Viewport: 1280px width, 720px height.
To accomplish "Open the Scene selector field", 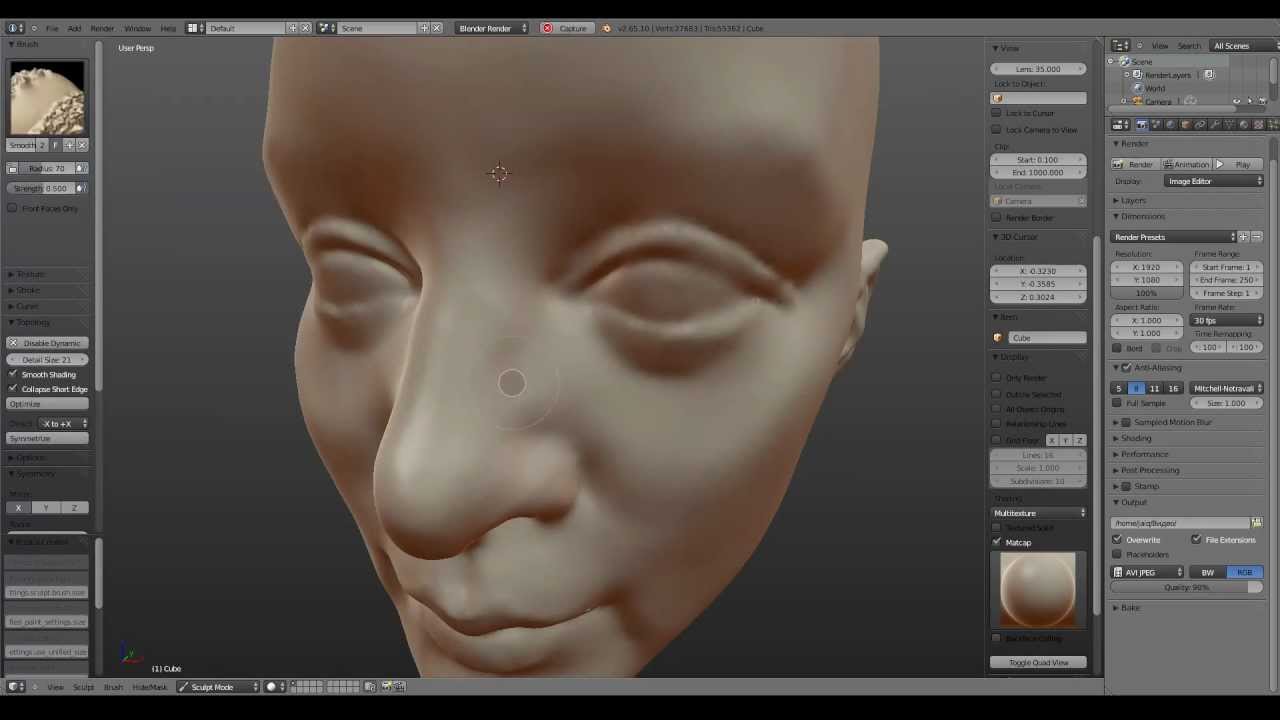I will (x=378, y=28).
